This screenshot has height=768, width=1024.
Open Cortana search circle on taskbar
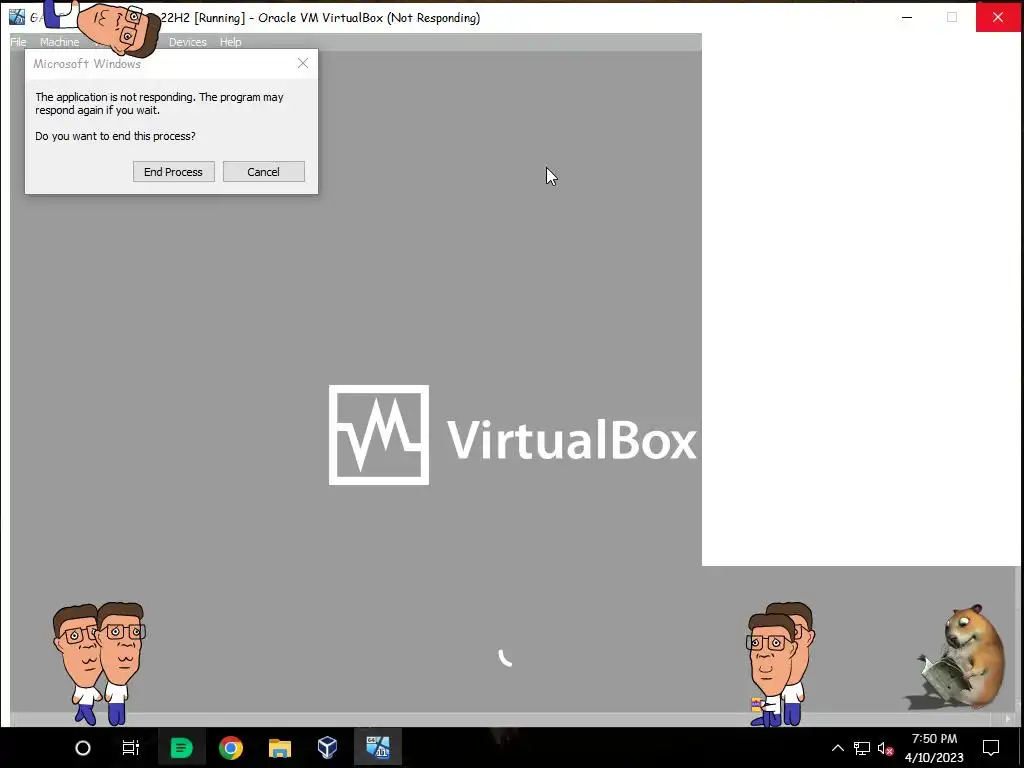(x=83, y=748)
